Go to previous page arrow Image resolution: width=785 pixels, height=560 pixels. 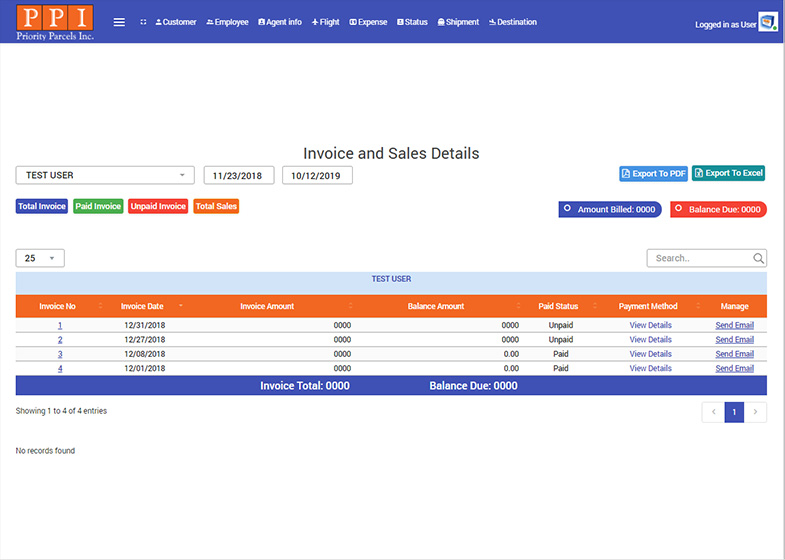tap(713, 412)
